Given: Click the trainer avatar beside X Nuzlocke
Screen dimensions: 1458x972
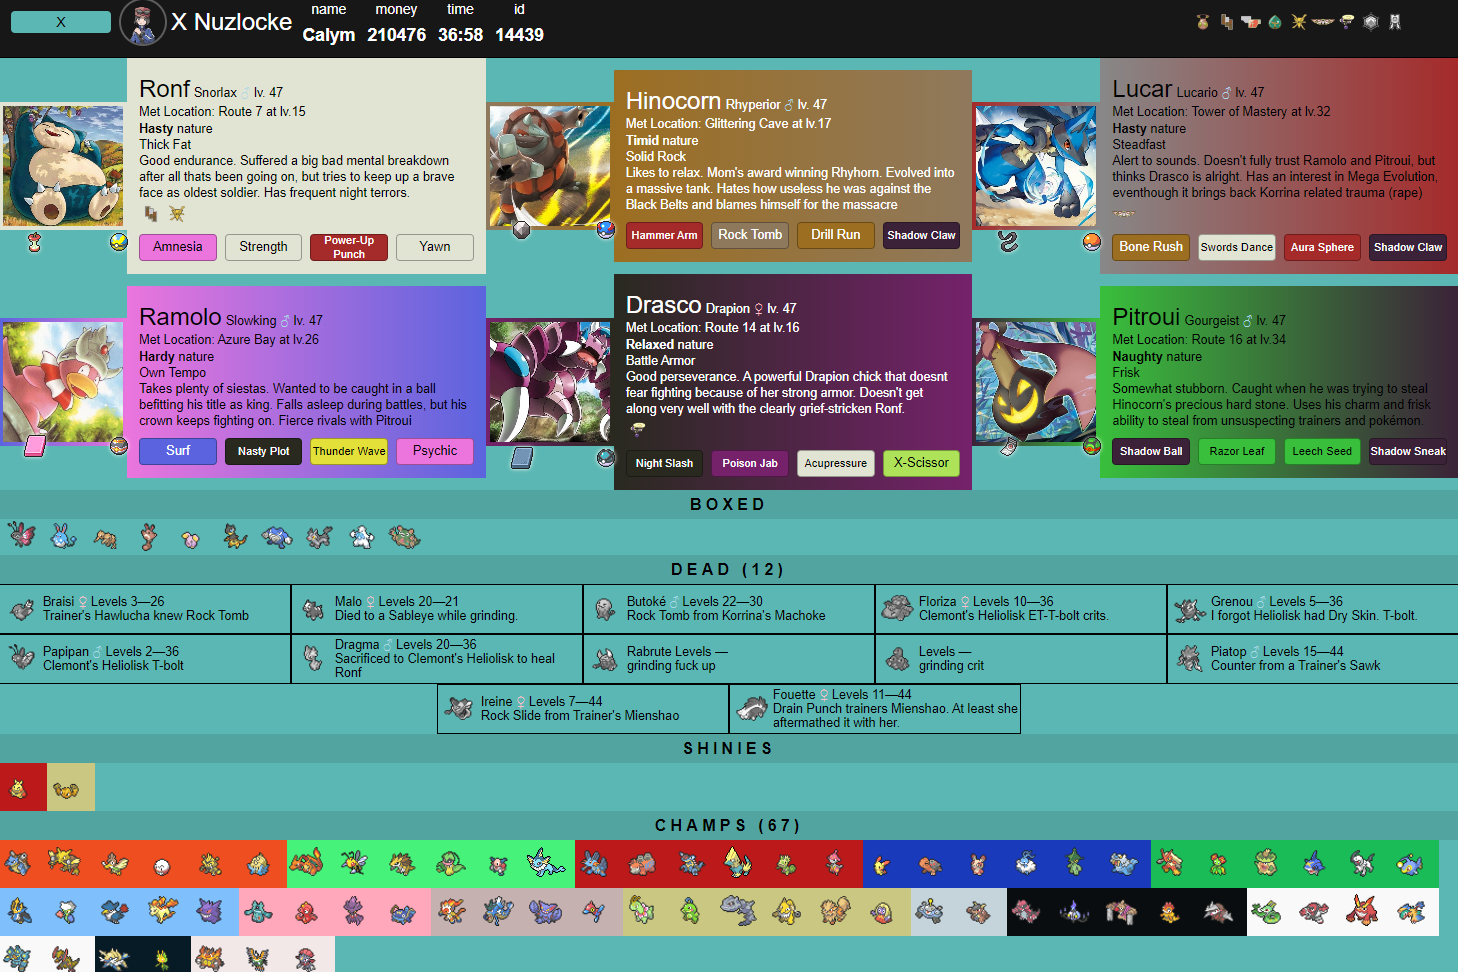Looking at the screenshot, I should (142, 23).
